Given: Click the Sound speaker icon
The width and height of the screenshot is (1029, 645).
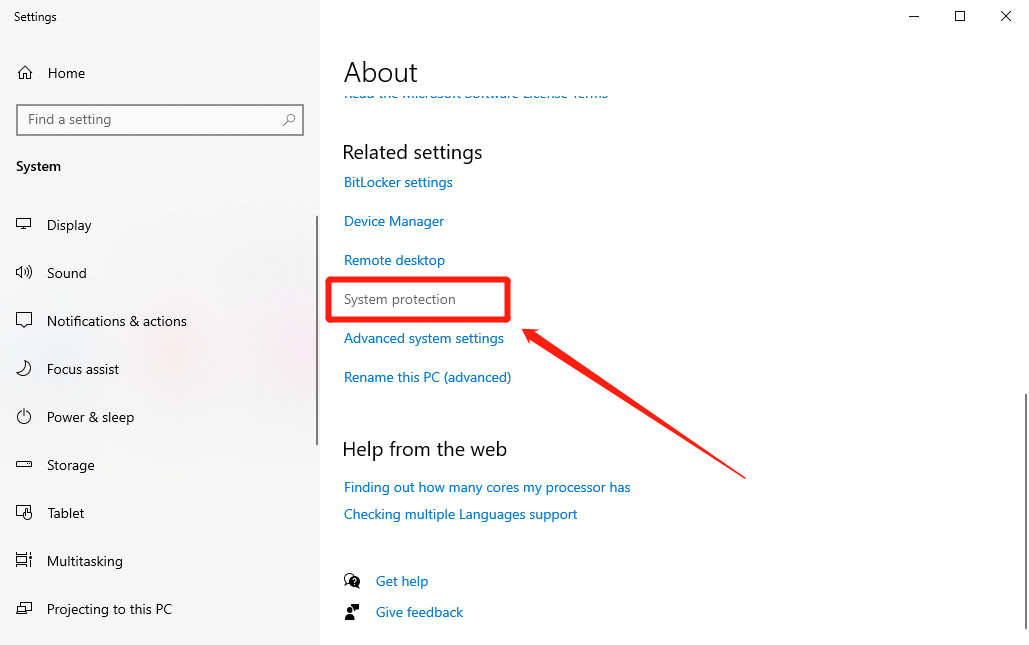Looking at the screenshot, I should pos(25,273).
